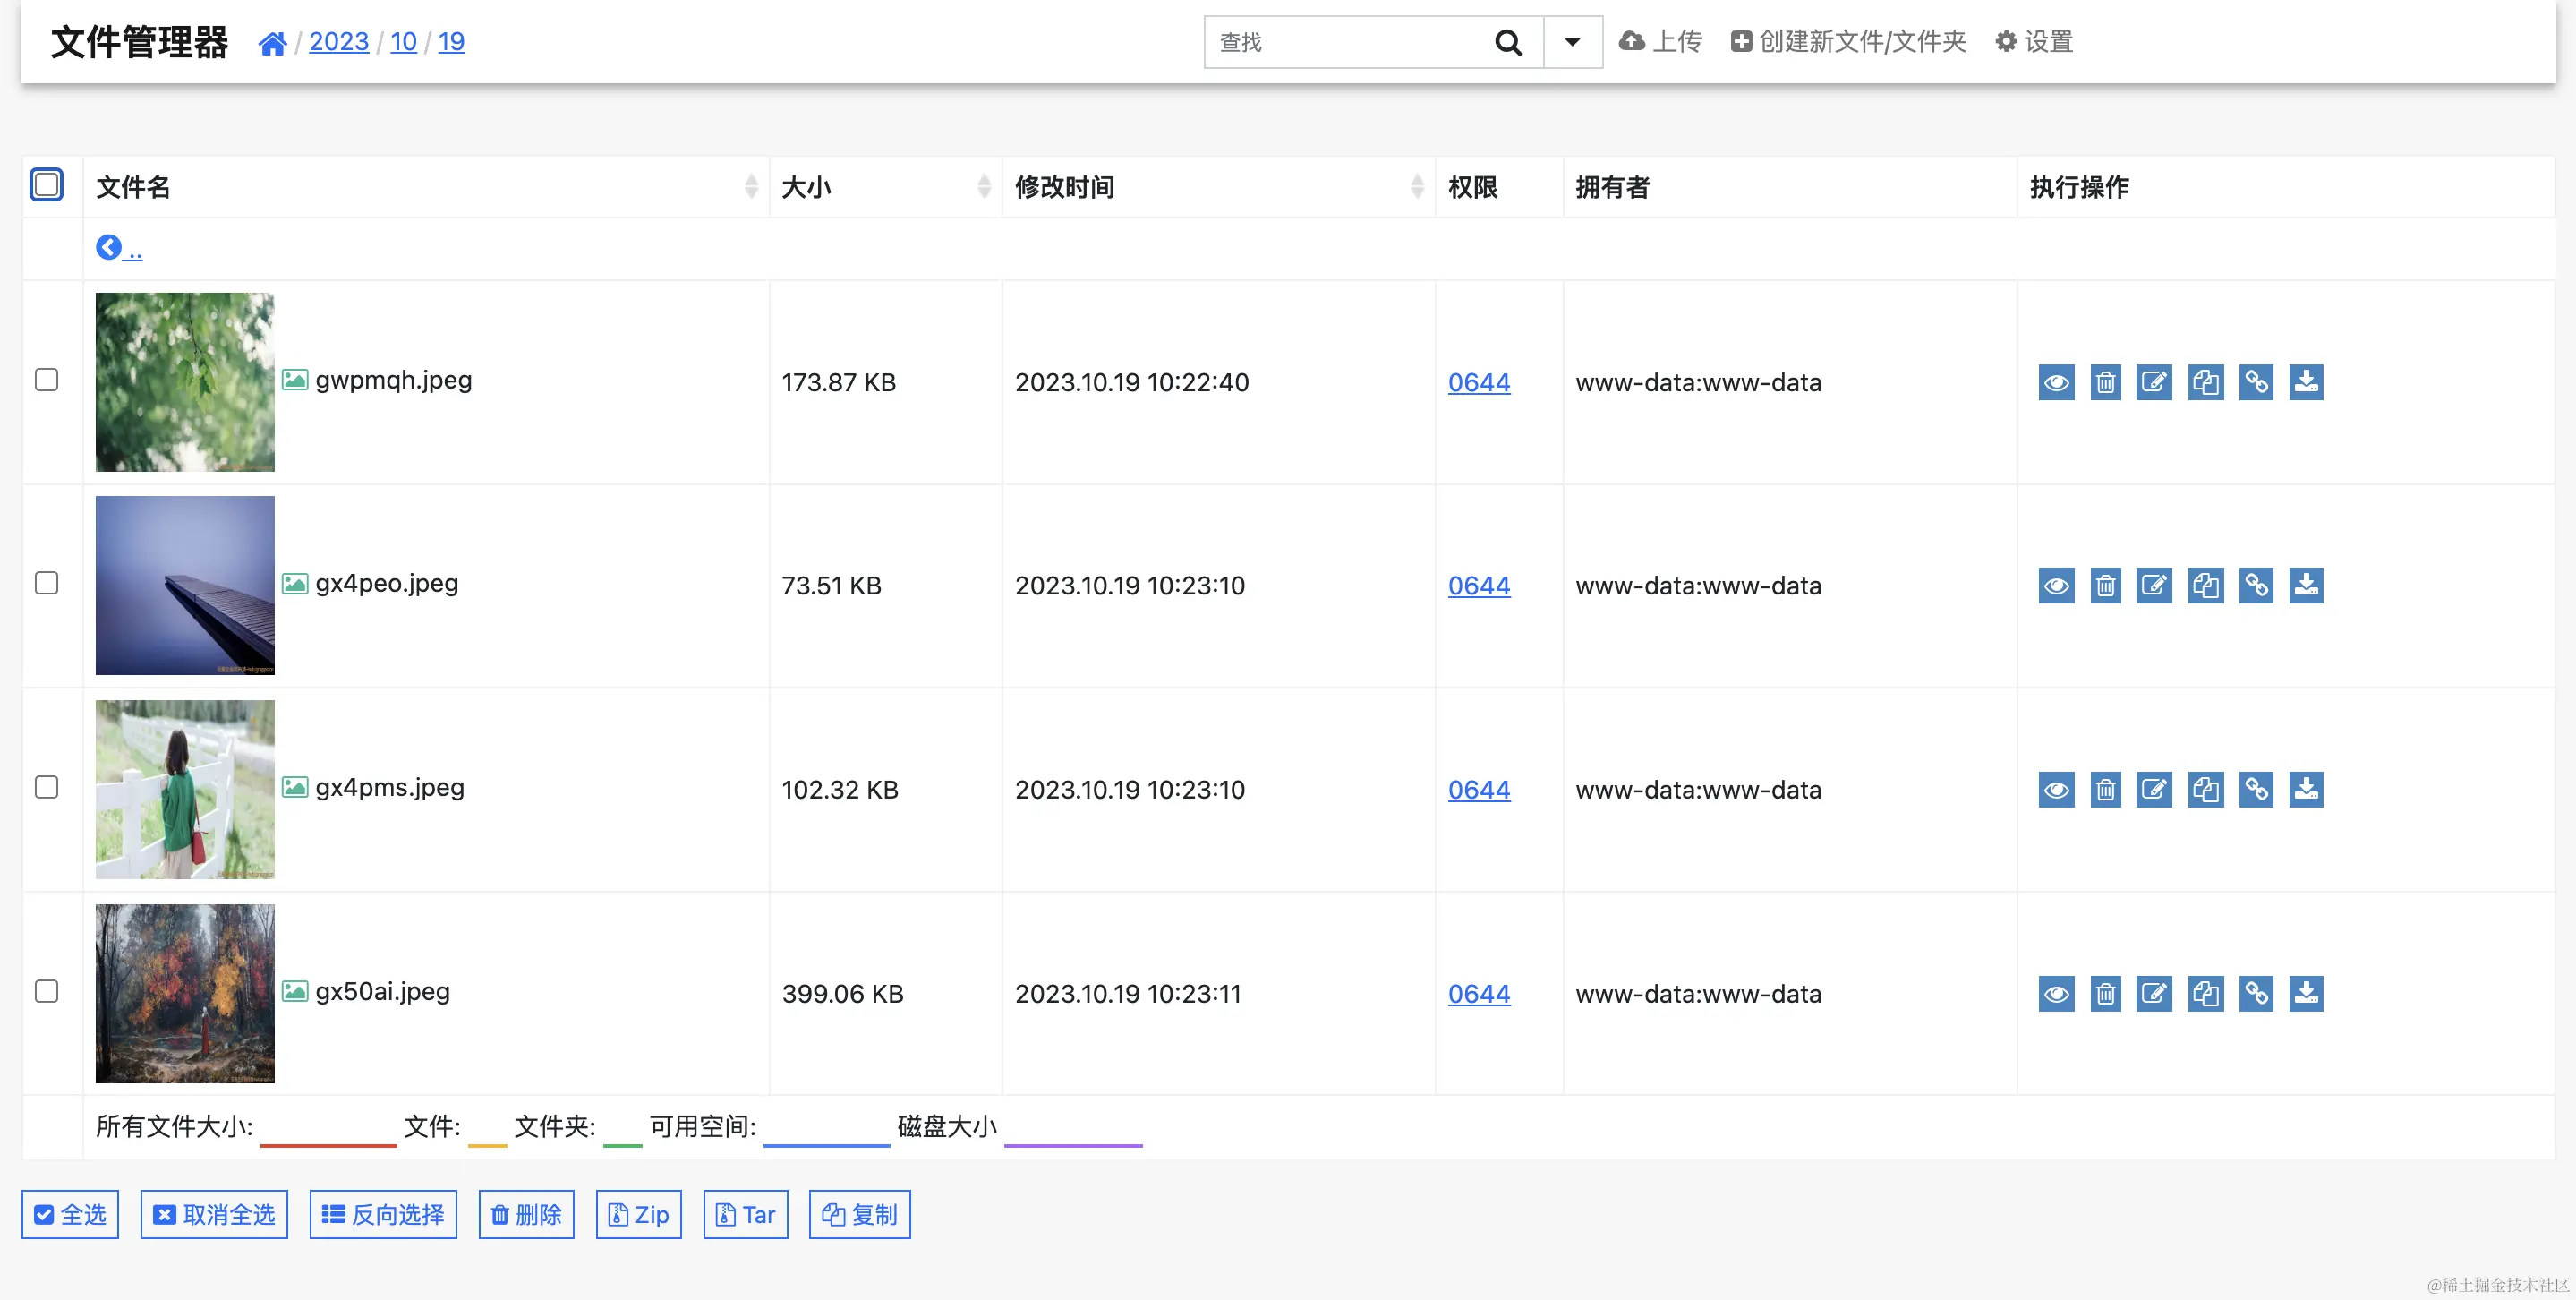Click the search magnifier icon
Screen dimensions: 2576x1300
pyautogui.click(x=1507, y=42)
